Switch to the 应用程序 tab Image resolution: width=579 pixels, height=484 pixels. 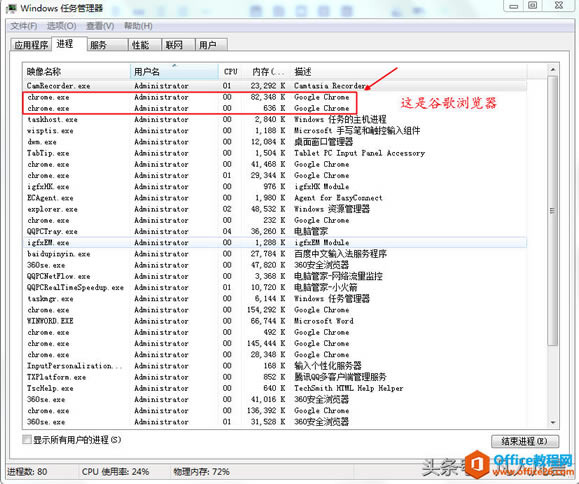(x=31, y=45)
